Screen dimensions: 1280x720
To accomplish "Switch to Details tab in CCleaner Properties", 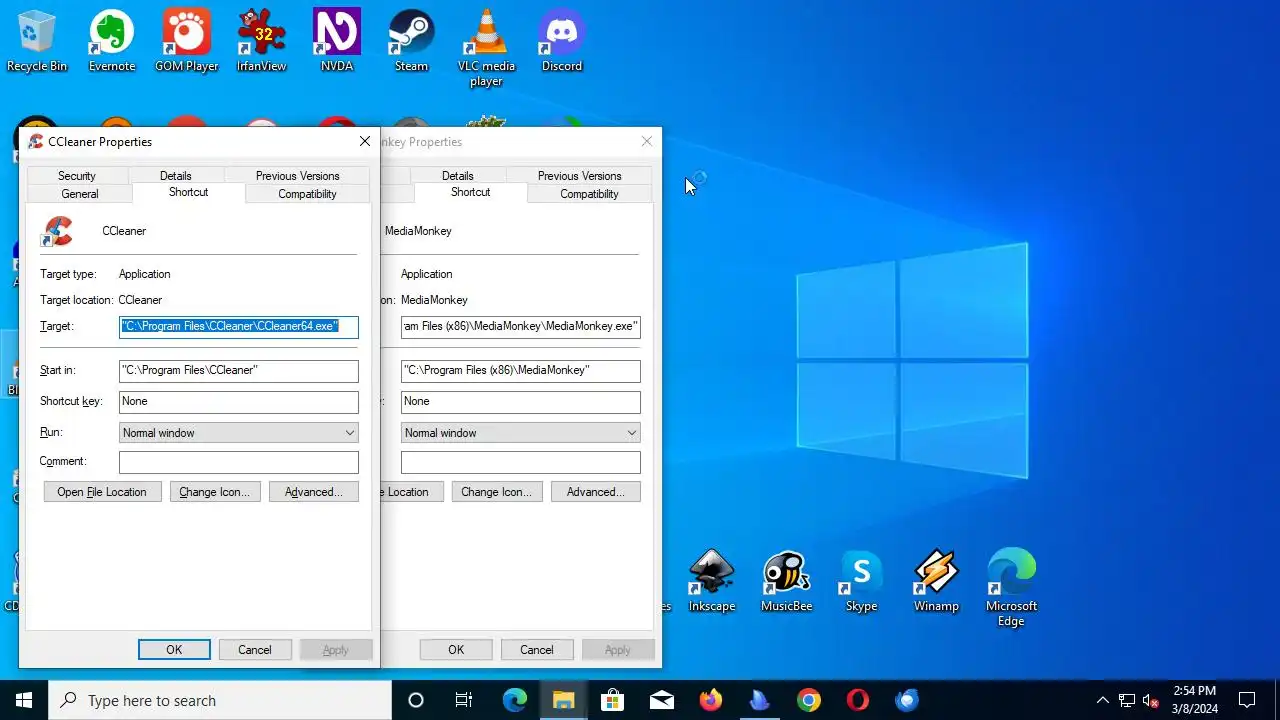I will (176, 176).
